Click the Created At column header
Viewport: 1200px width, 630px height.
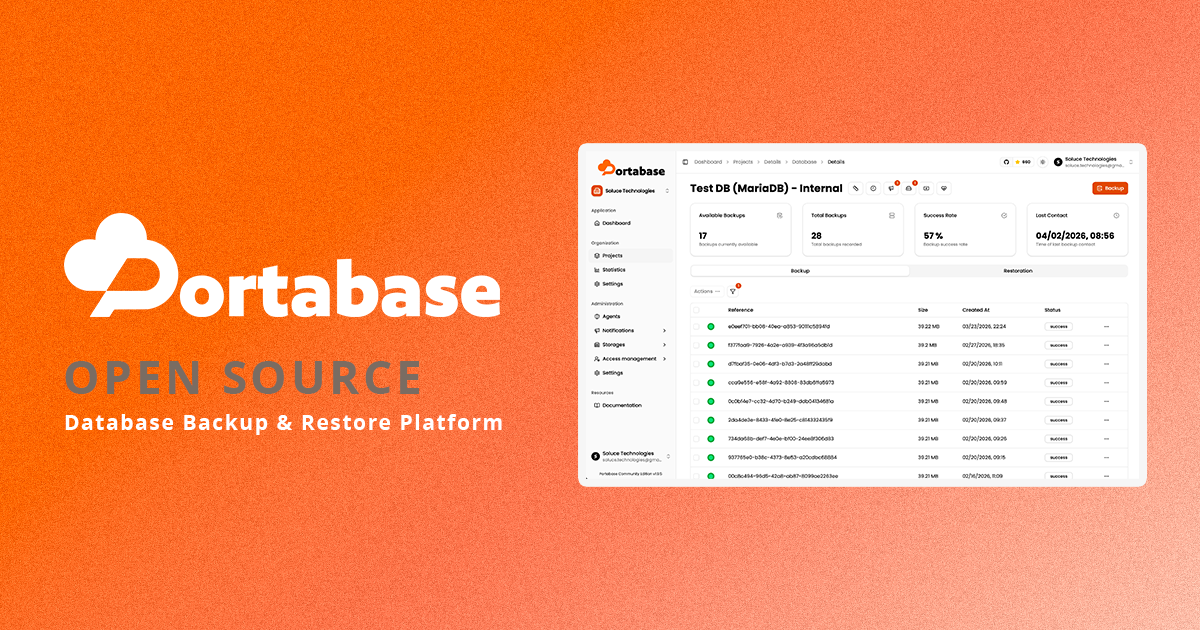pyautogui.click(x=976, y=310)
